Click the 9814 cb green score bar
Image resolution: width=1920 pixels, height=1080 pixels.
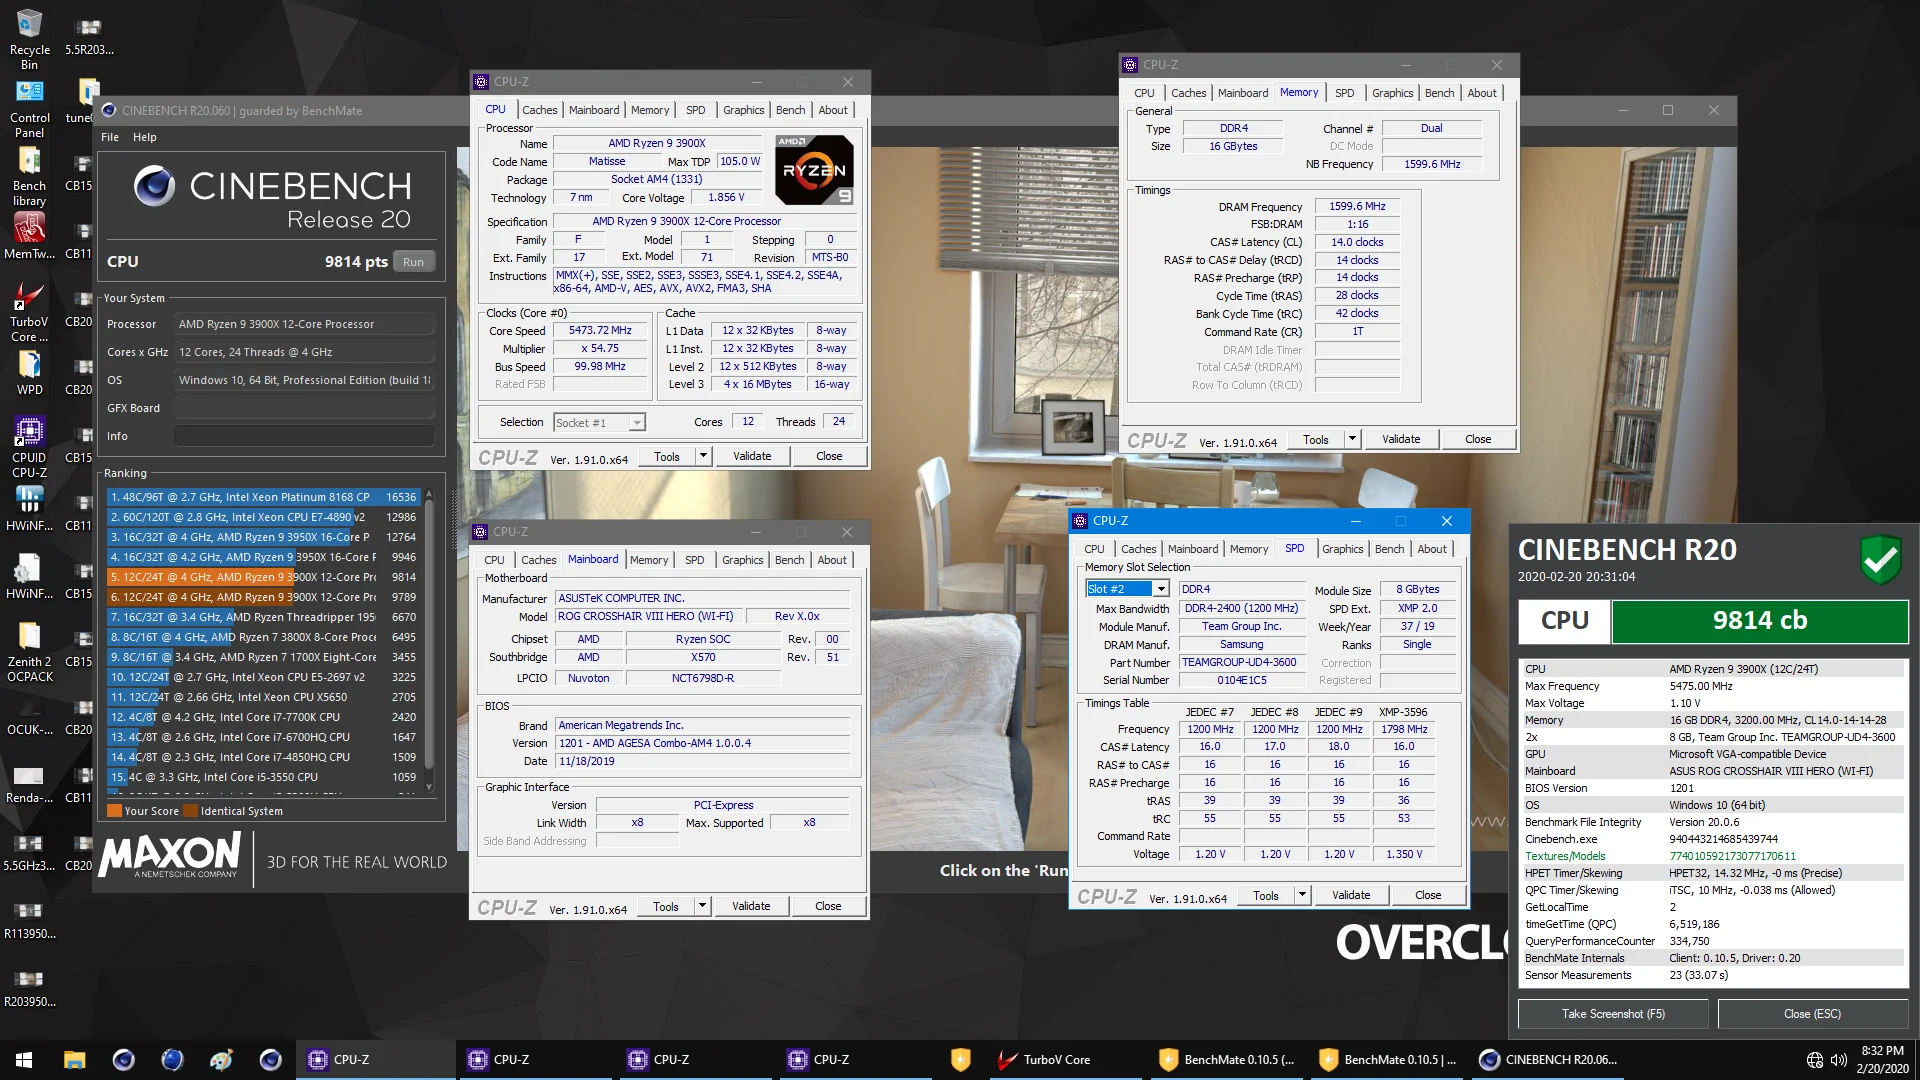tap(1759, 621)
